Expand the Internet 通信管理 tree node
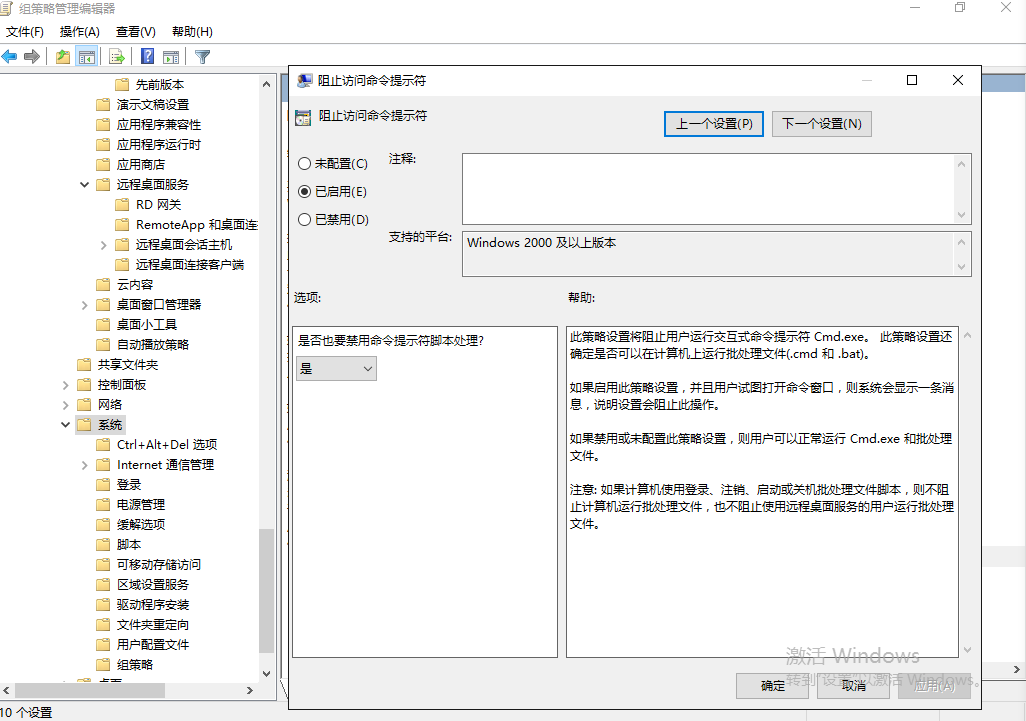The width and height of the screenshot is (1026, 721). click(84, 465)
